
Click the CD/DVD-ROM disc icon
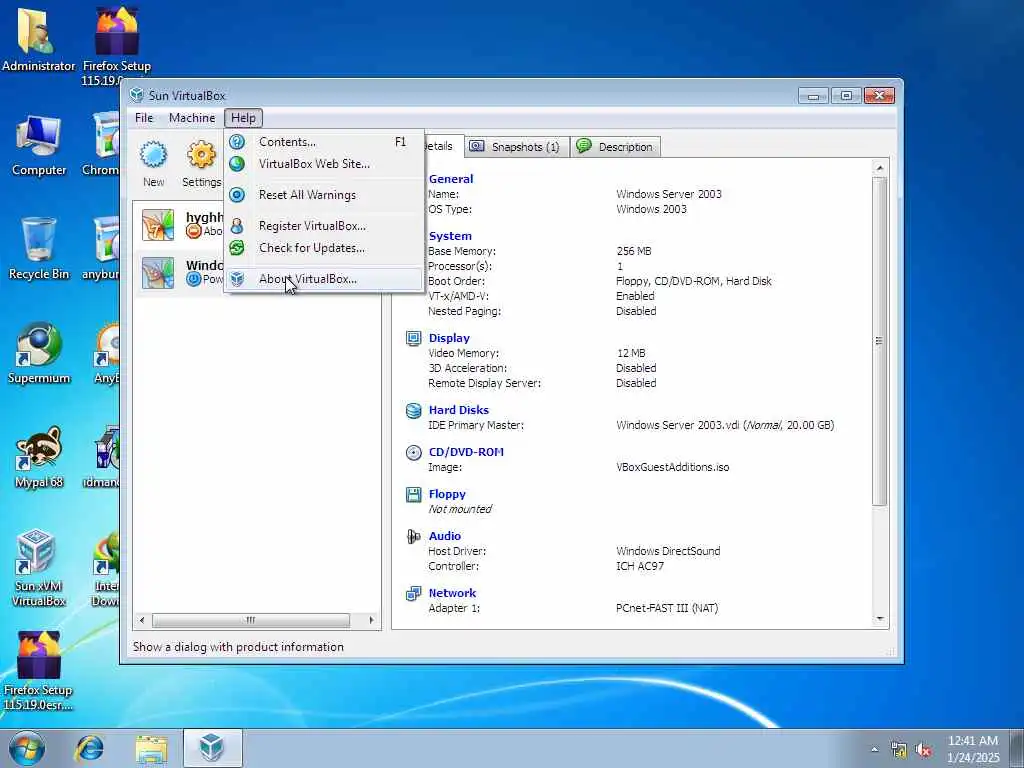coord(413,453)
